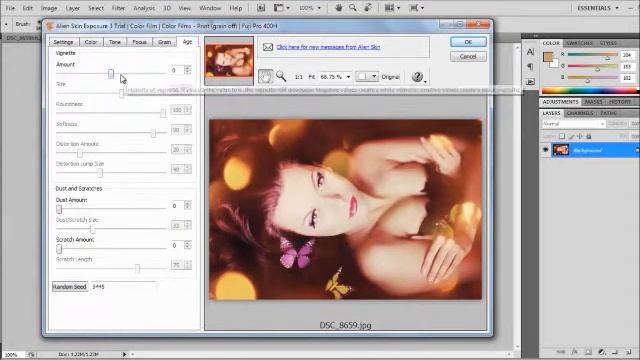Switch to the Channels panel tab
The width and height of the screenshot is (640, 360).
580,113
